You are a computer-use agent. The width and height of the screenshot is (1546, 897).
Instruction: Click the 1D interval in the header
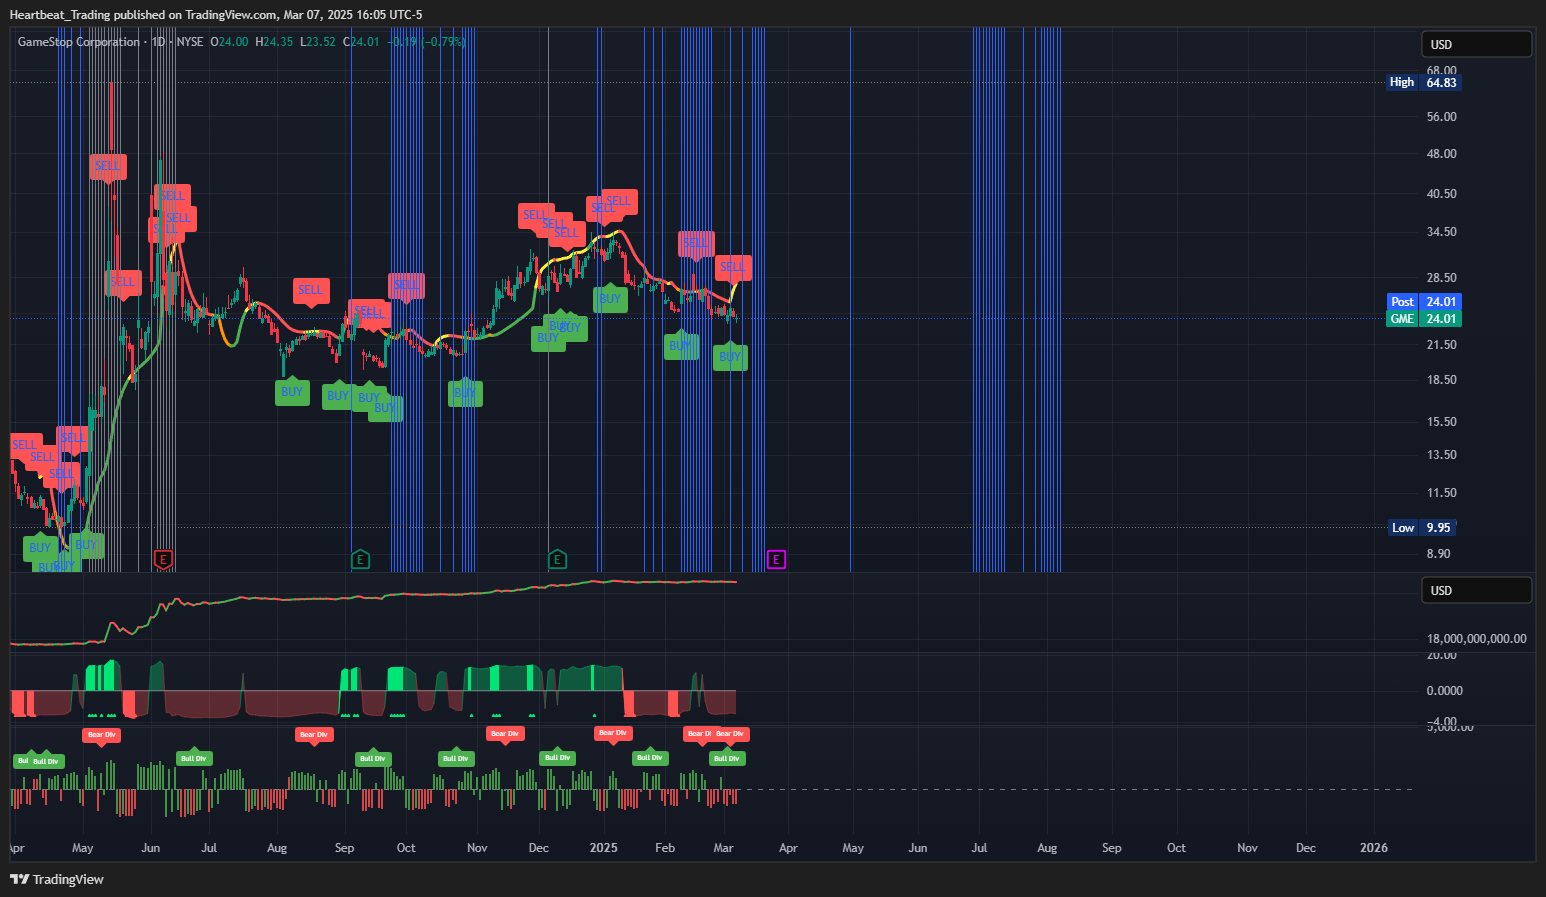tap(158, 42)
